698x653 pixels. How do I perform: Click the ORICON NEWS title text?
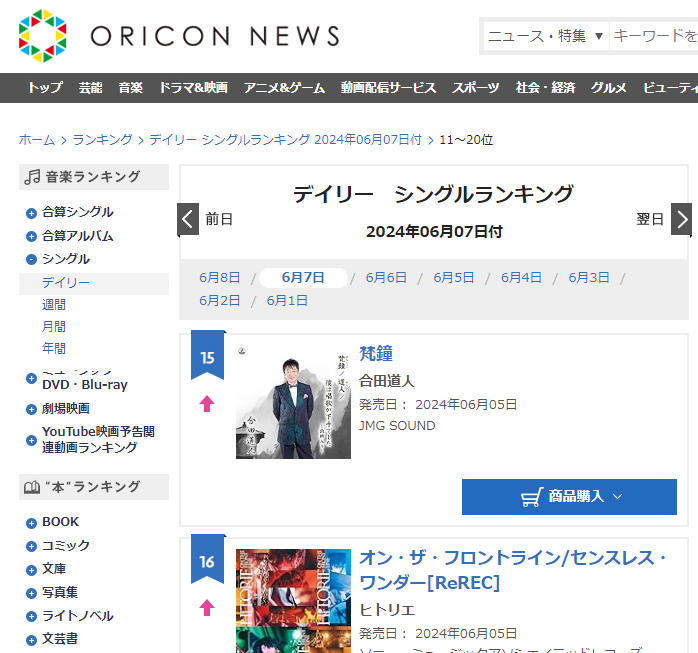click(x=215, y=36)
